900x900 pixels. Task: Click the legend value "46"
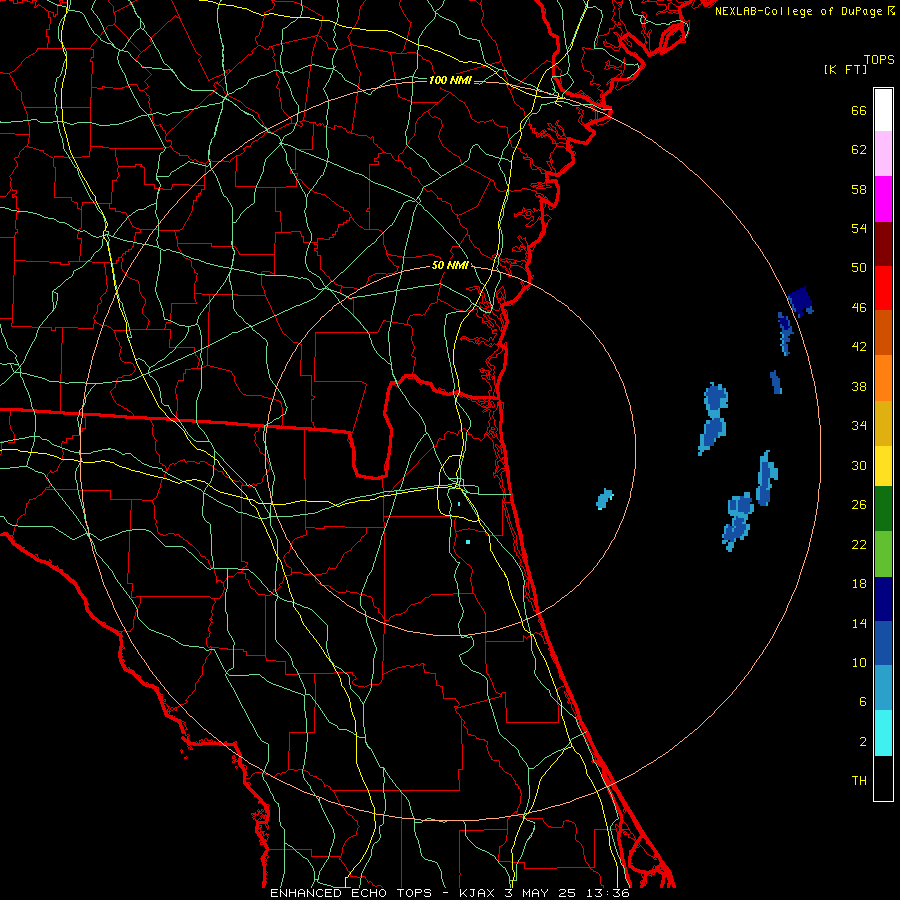click(859, 308)
